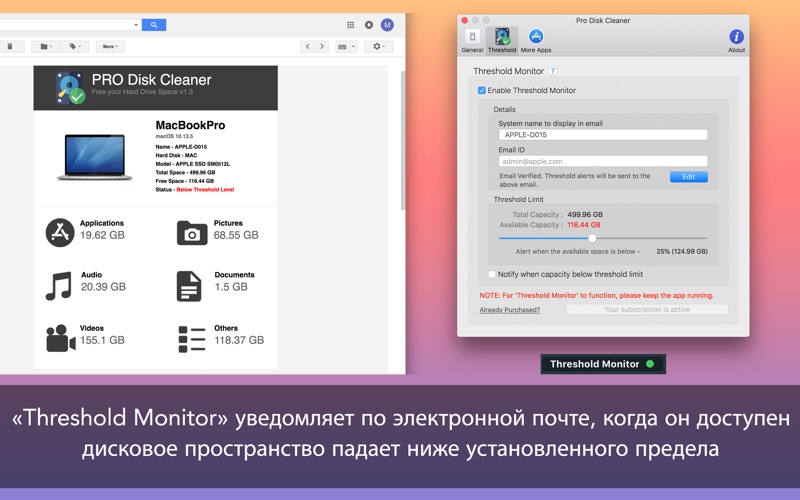This screenshot has width=800, height=500.
Task: Open the search options dropdown arrow
Action: coord(136,24)
